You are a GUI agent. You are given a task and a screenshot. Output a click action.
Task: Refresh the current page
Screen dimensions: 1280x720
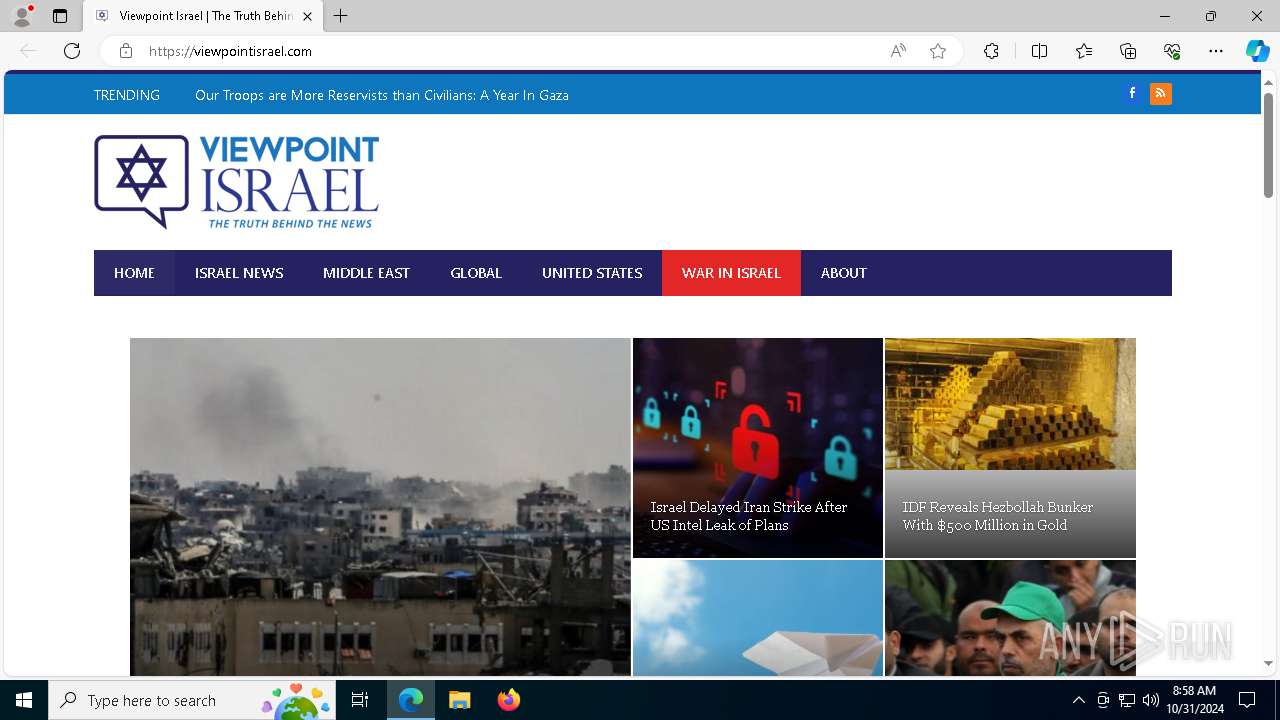click(72, 51)
